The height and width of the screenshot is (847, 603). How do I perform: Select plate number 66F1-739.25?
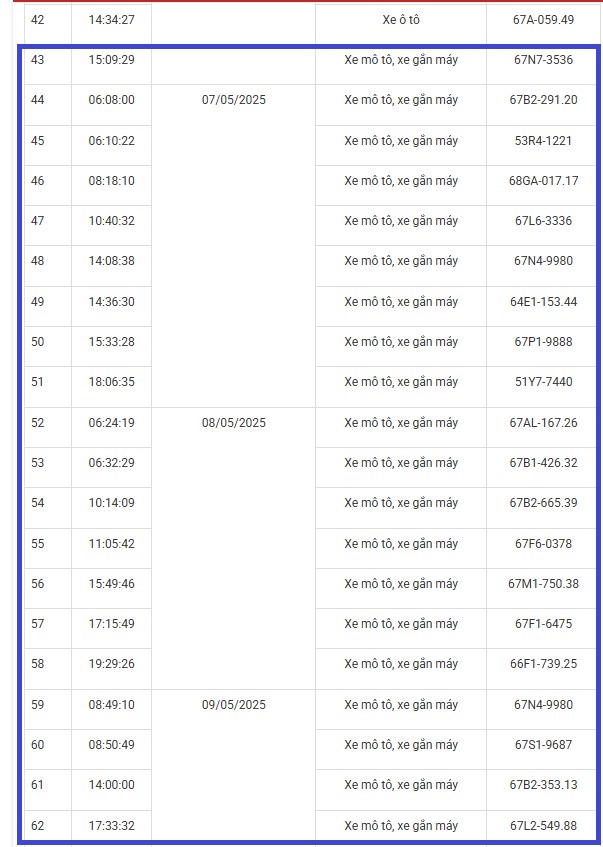click(x=543, y=664)
